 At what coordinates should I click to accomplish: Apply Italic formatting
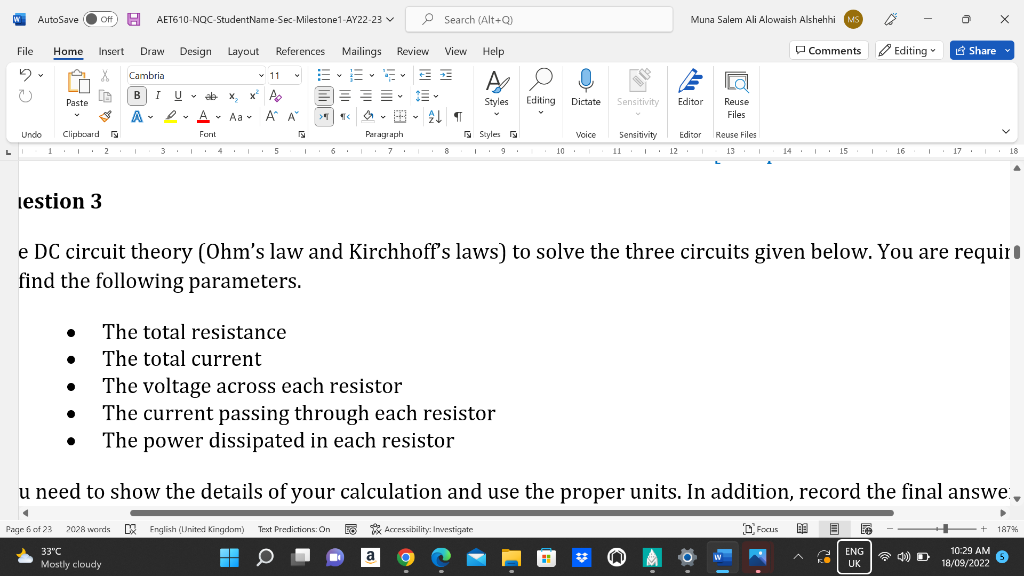pos(155,95)
